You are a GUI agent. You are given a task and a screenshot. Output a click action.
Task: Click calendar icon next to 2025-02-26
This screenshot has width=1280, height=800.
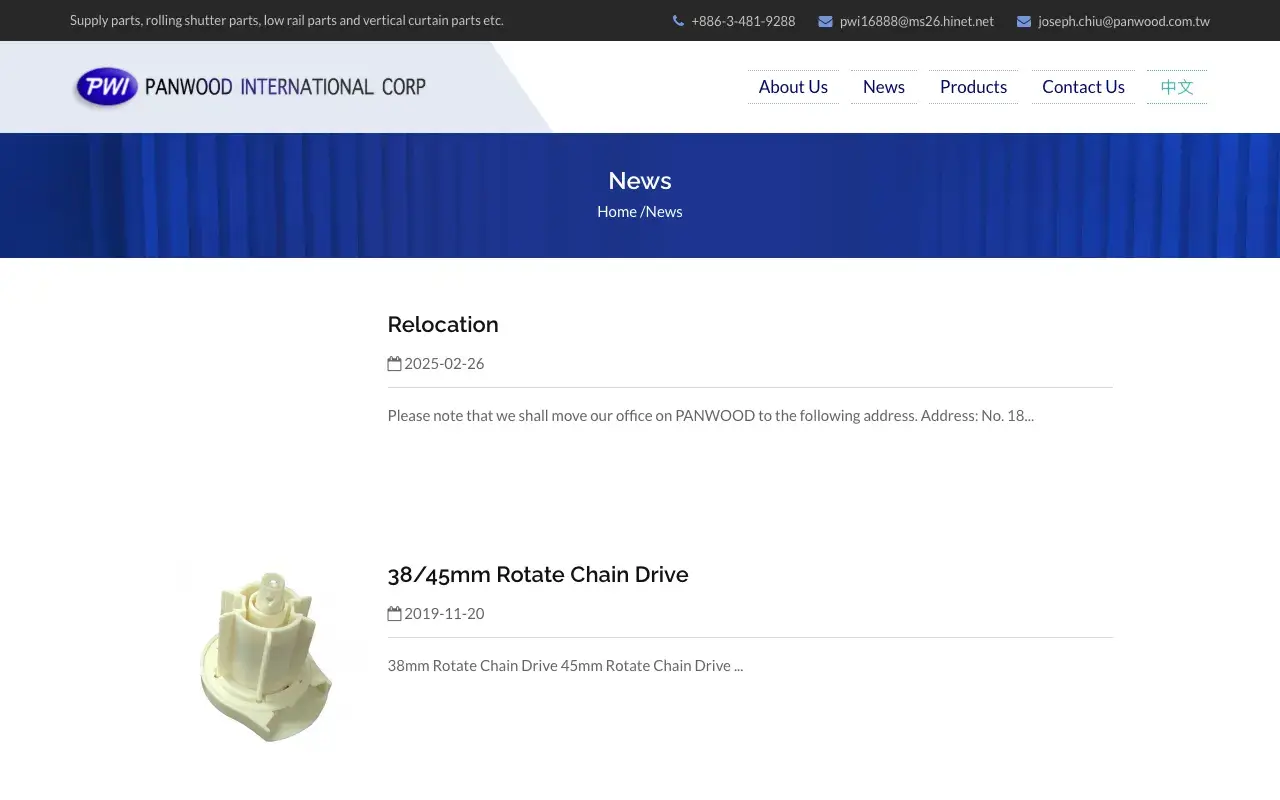point(394,363)
